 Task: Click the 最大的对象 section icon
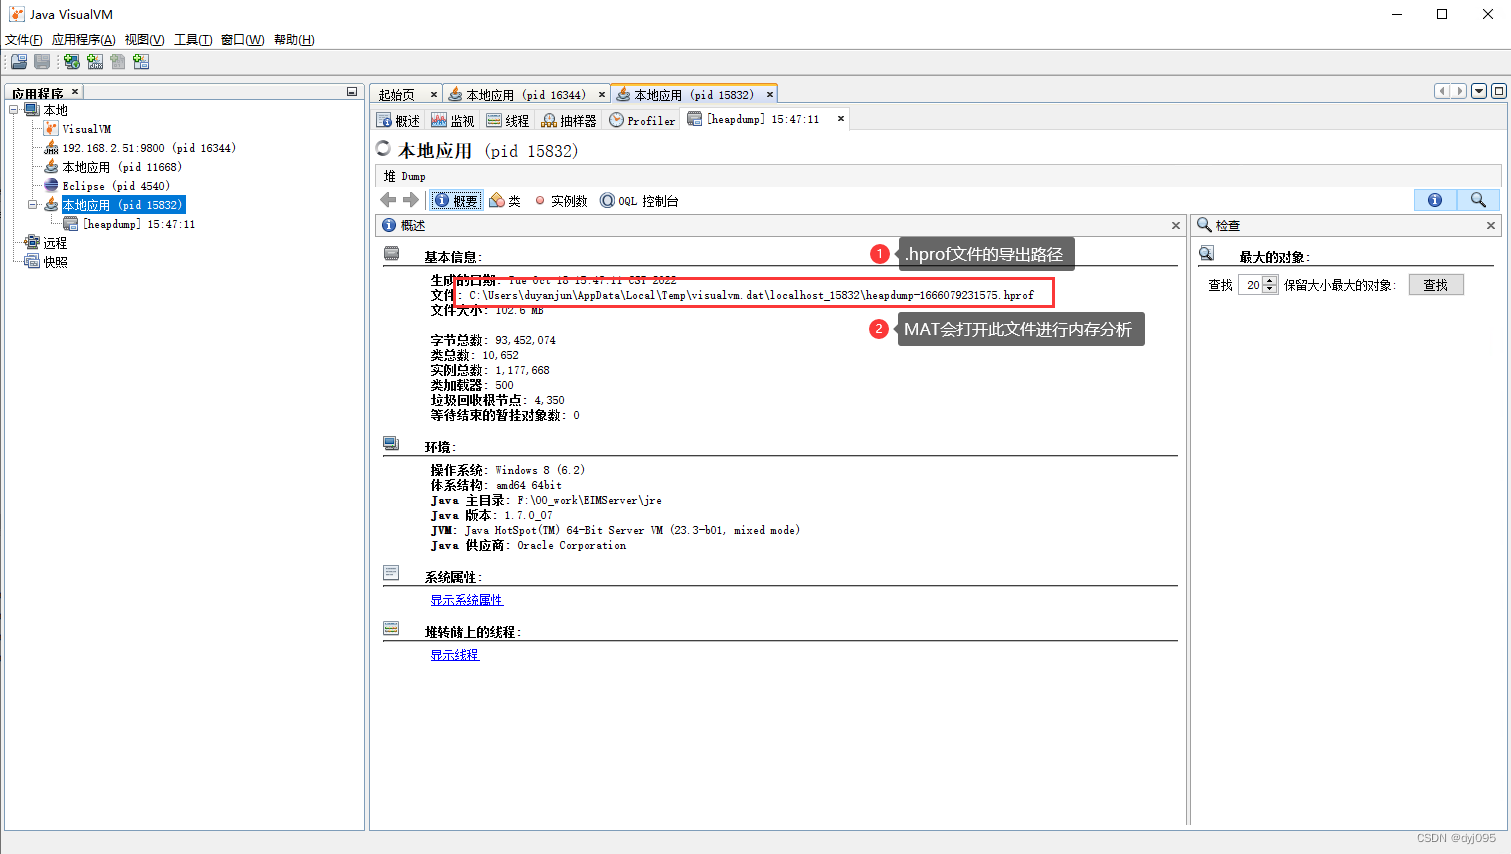[1207, 254]
